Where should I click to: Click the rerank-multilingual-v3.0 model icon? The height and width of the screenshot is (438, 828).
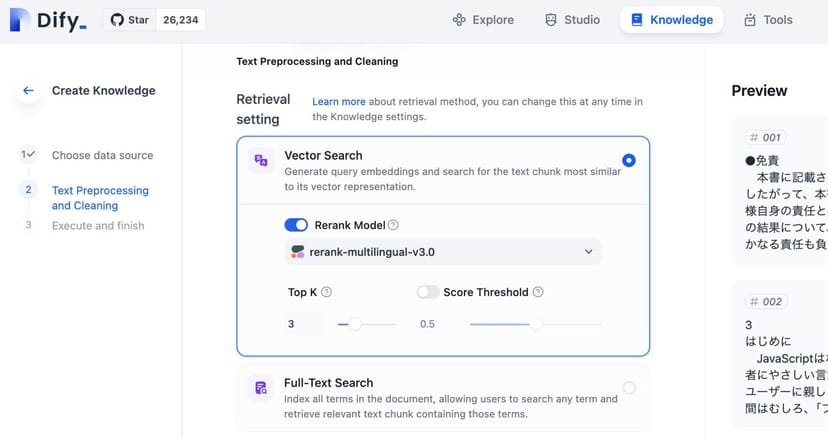pos(297,252)
